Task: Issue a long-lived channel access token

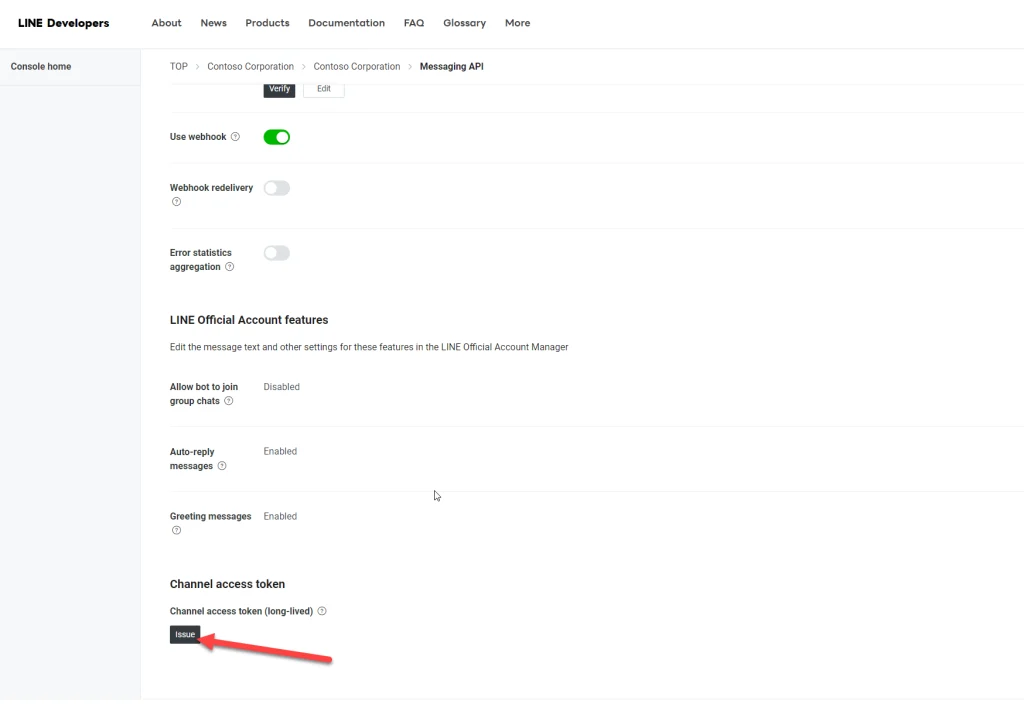Action: coord(185,634)
